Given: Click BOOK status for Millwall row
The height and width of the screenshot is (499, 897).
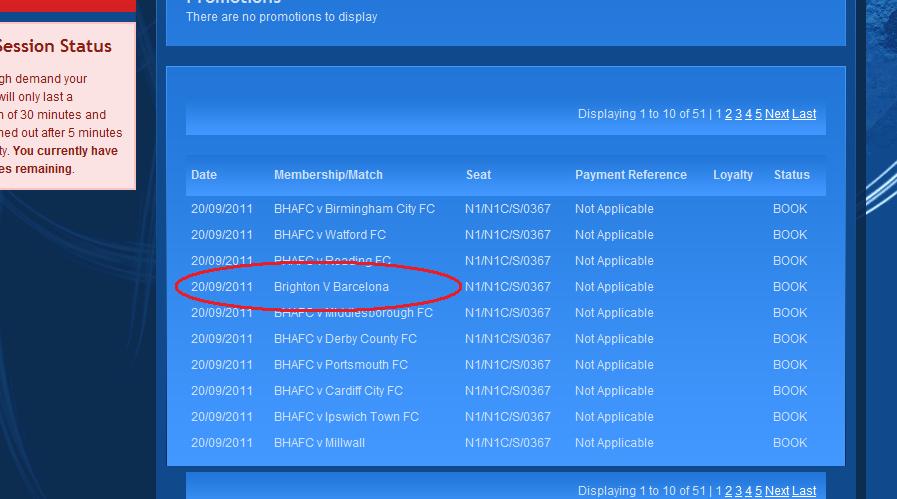Looking at the screenshot, I should pyautogui.click(x=790, y=443).
